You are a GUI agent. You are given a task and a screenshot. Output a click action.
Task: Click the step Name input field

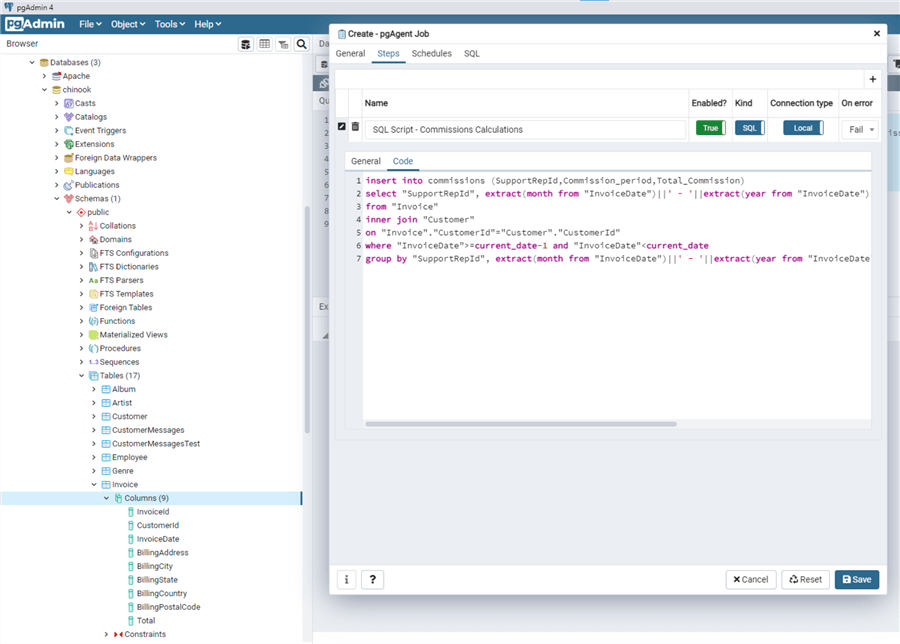524,129
